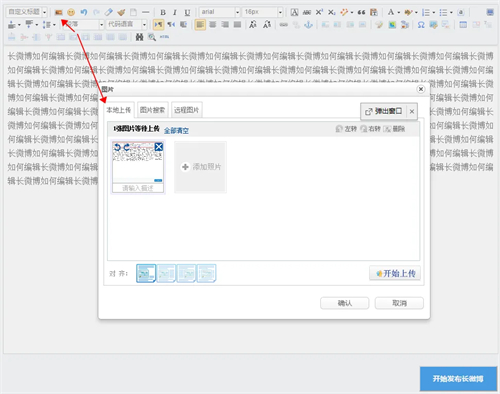This screenshot has height=394, width=500.
Task: Rotate the thumbnail clockwise using its overlay arrow
Action: [127, 147]
